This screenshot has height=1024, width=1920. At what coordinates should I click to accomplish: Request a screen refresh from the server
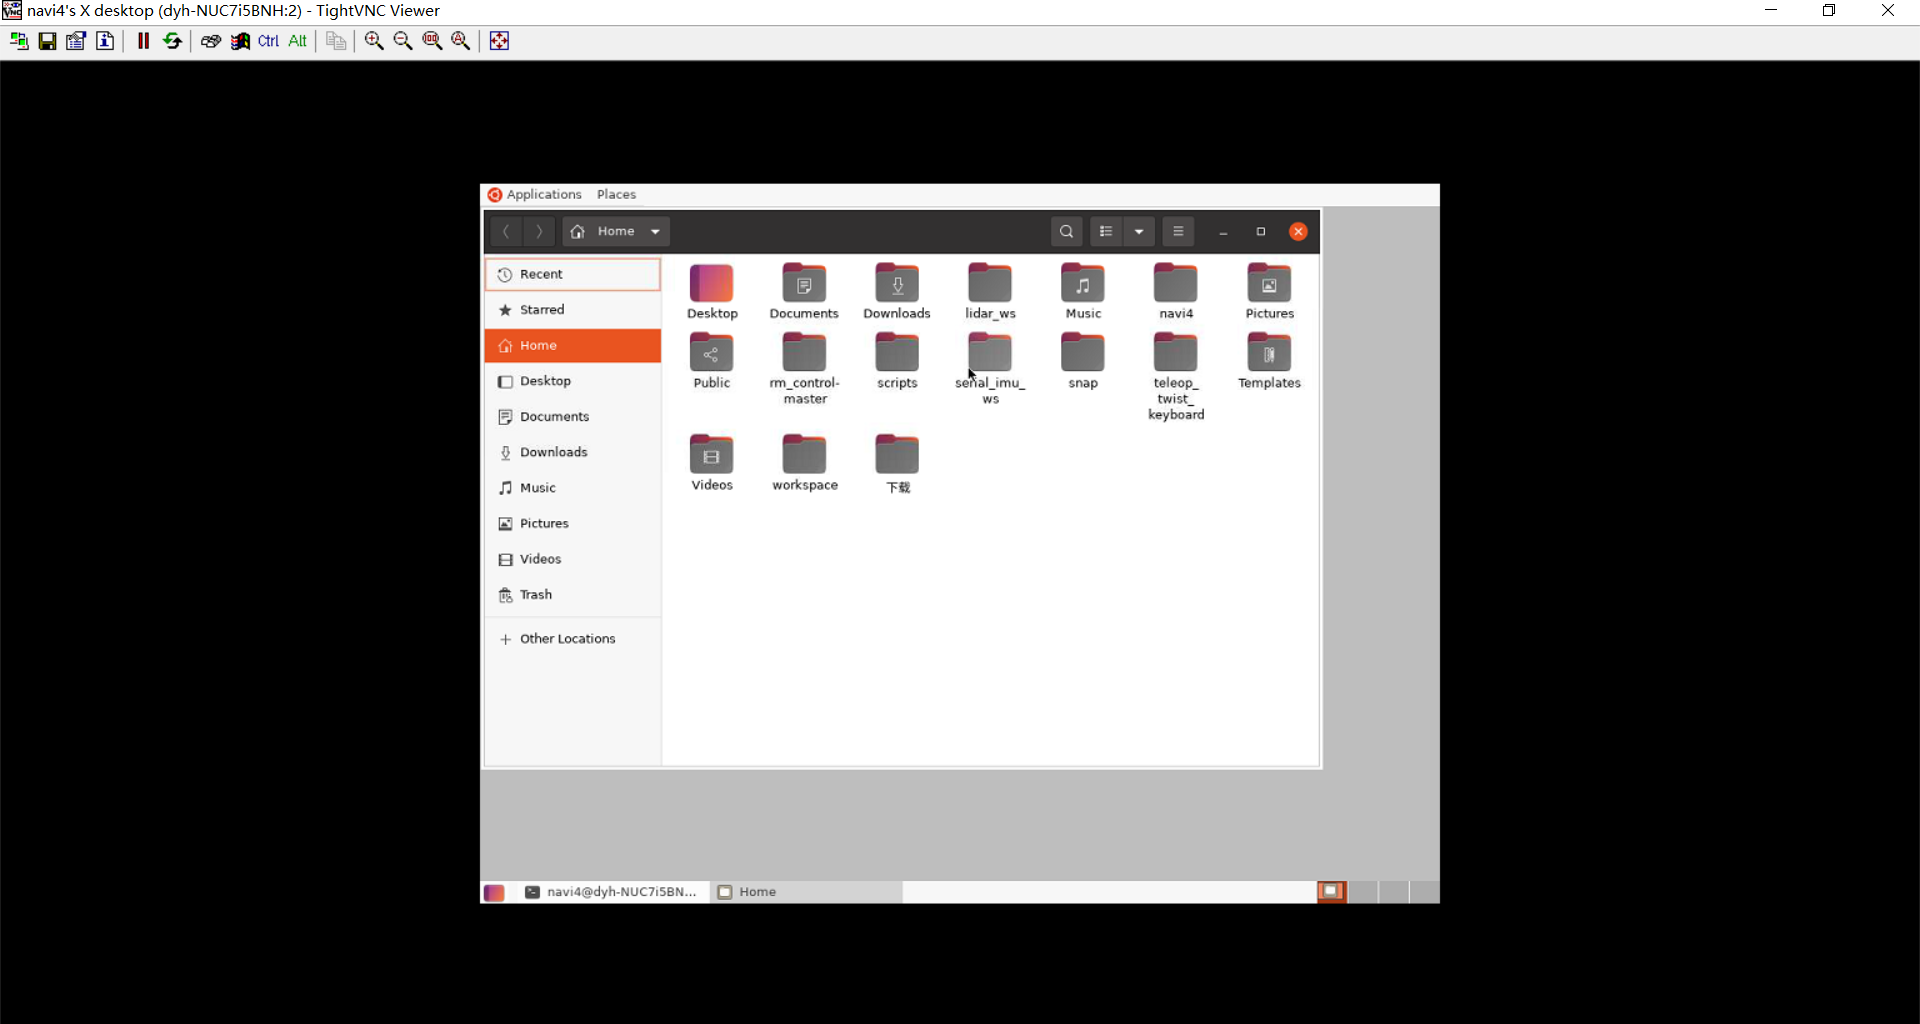tap(172, 41)
